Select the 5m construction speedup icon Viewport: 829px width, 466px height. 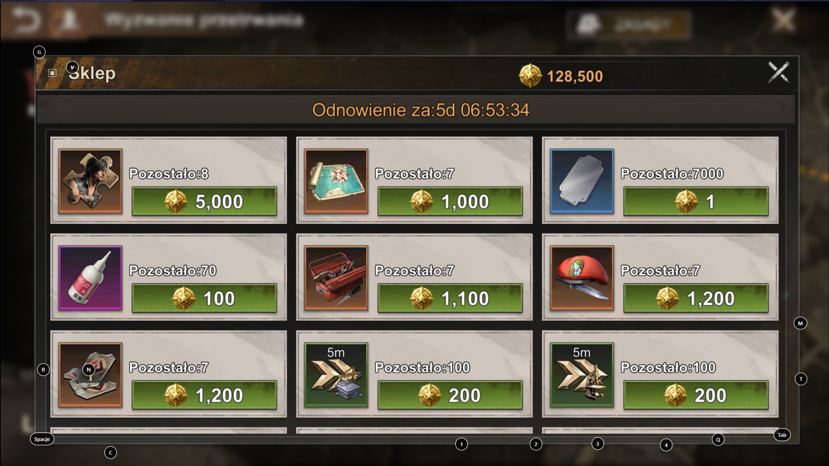tap(336, 374)
